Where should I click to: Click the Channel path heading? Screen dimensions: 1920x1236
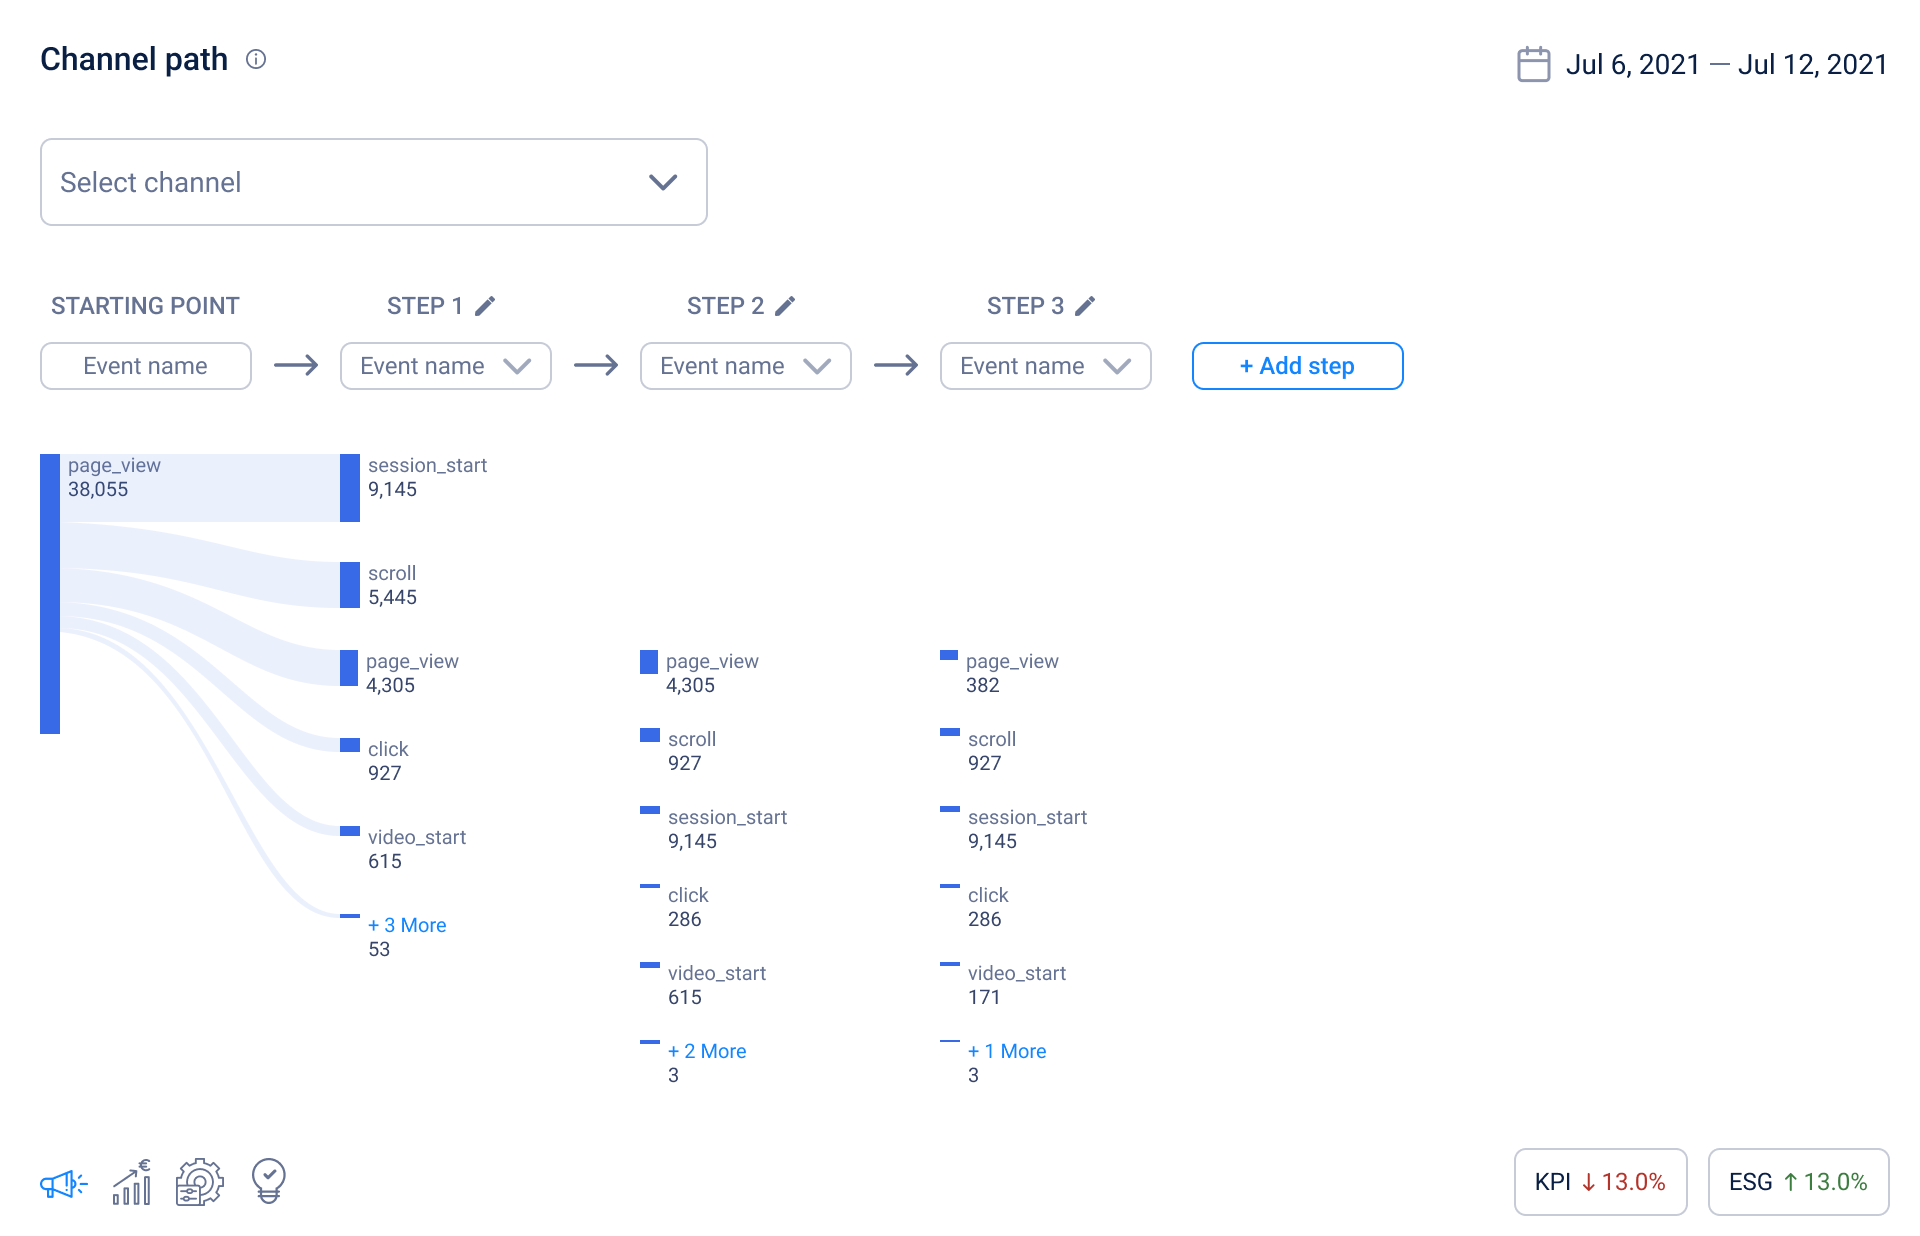(x=134, y=59)
